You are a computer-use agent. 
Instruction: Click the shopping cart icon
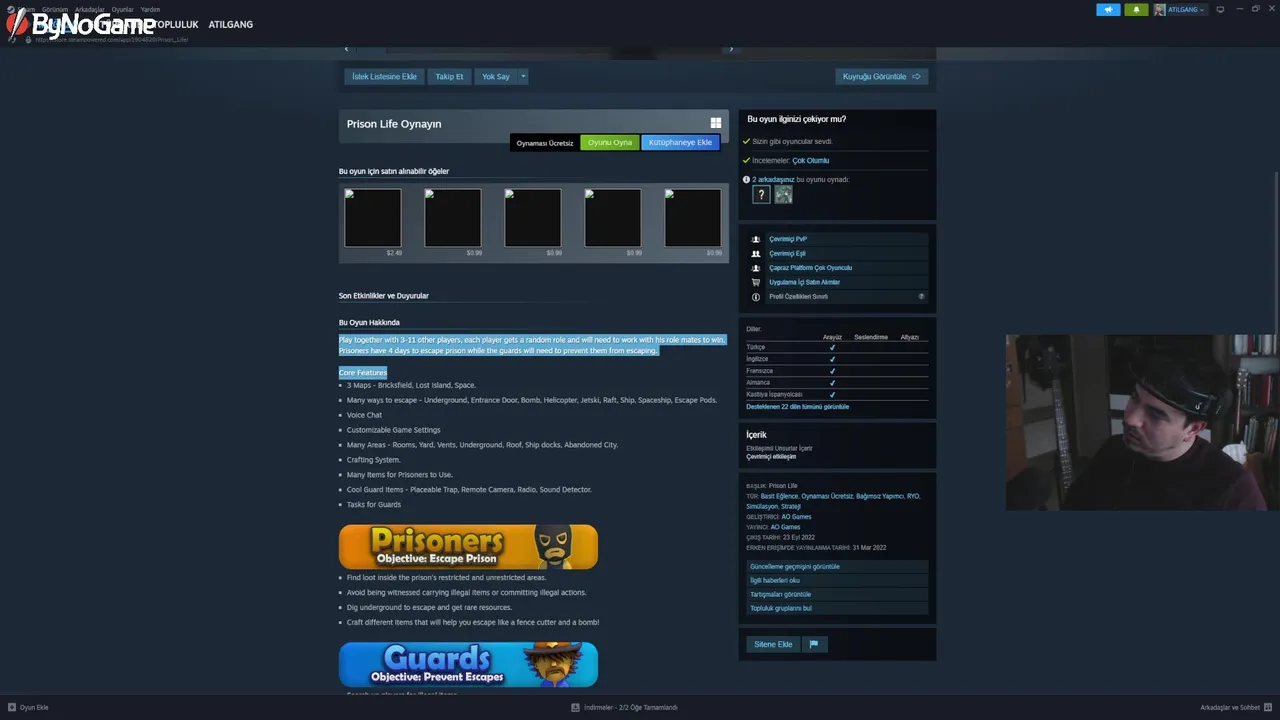[x=756, y=282]
